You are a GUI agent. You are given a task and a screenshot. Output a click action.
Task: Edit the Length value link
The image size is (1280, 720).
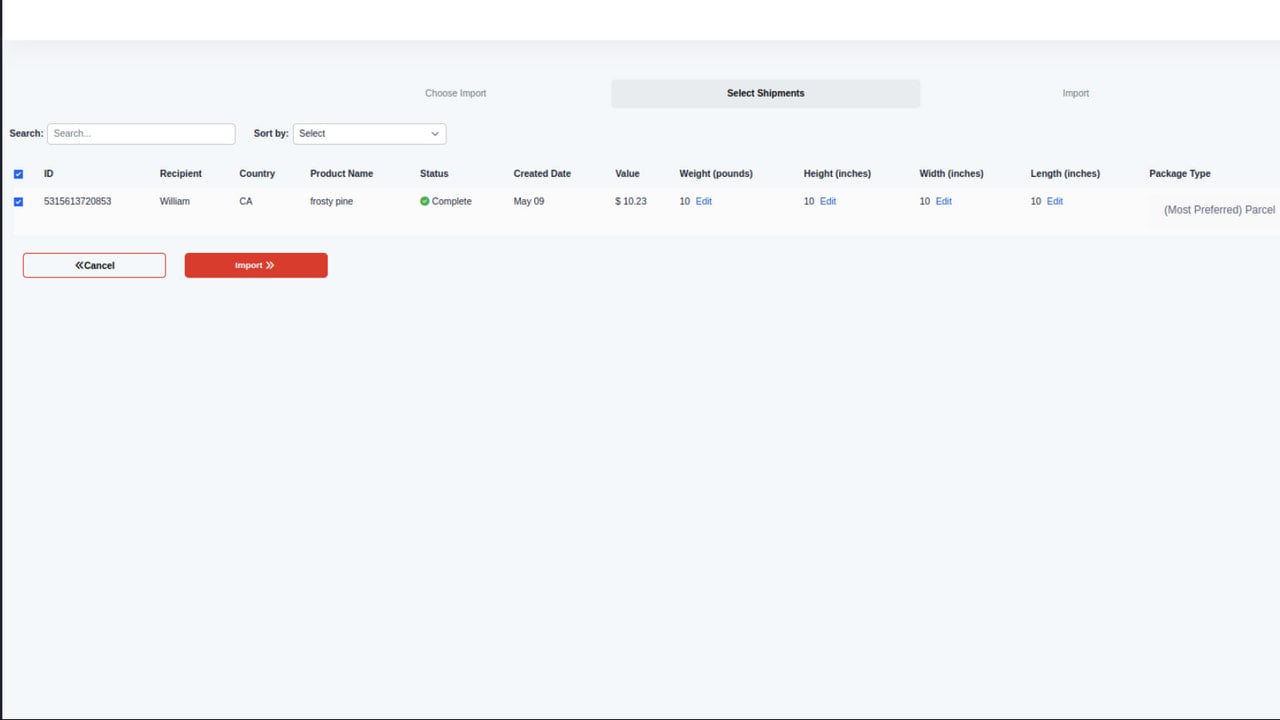pyautogui.click(x=1055, y=201)
